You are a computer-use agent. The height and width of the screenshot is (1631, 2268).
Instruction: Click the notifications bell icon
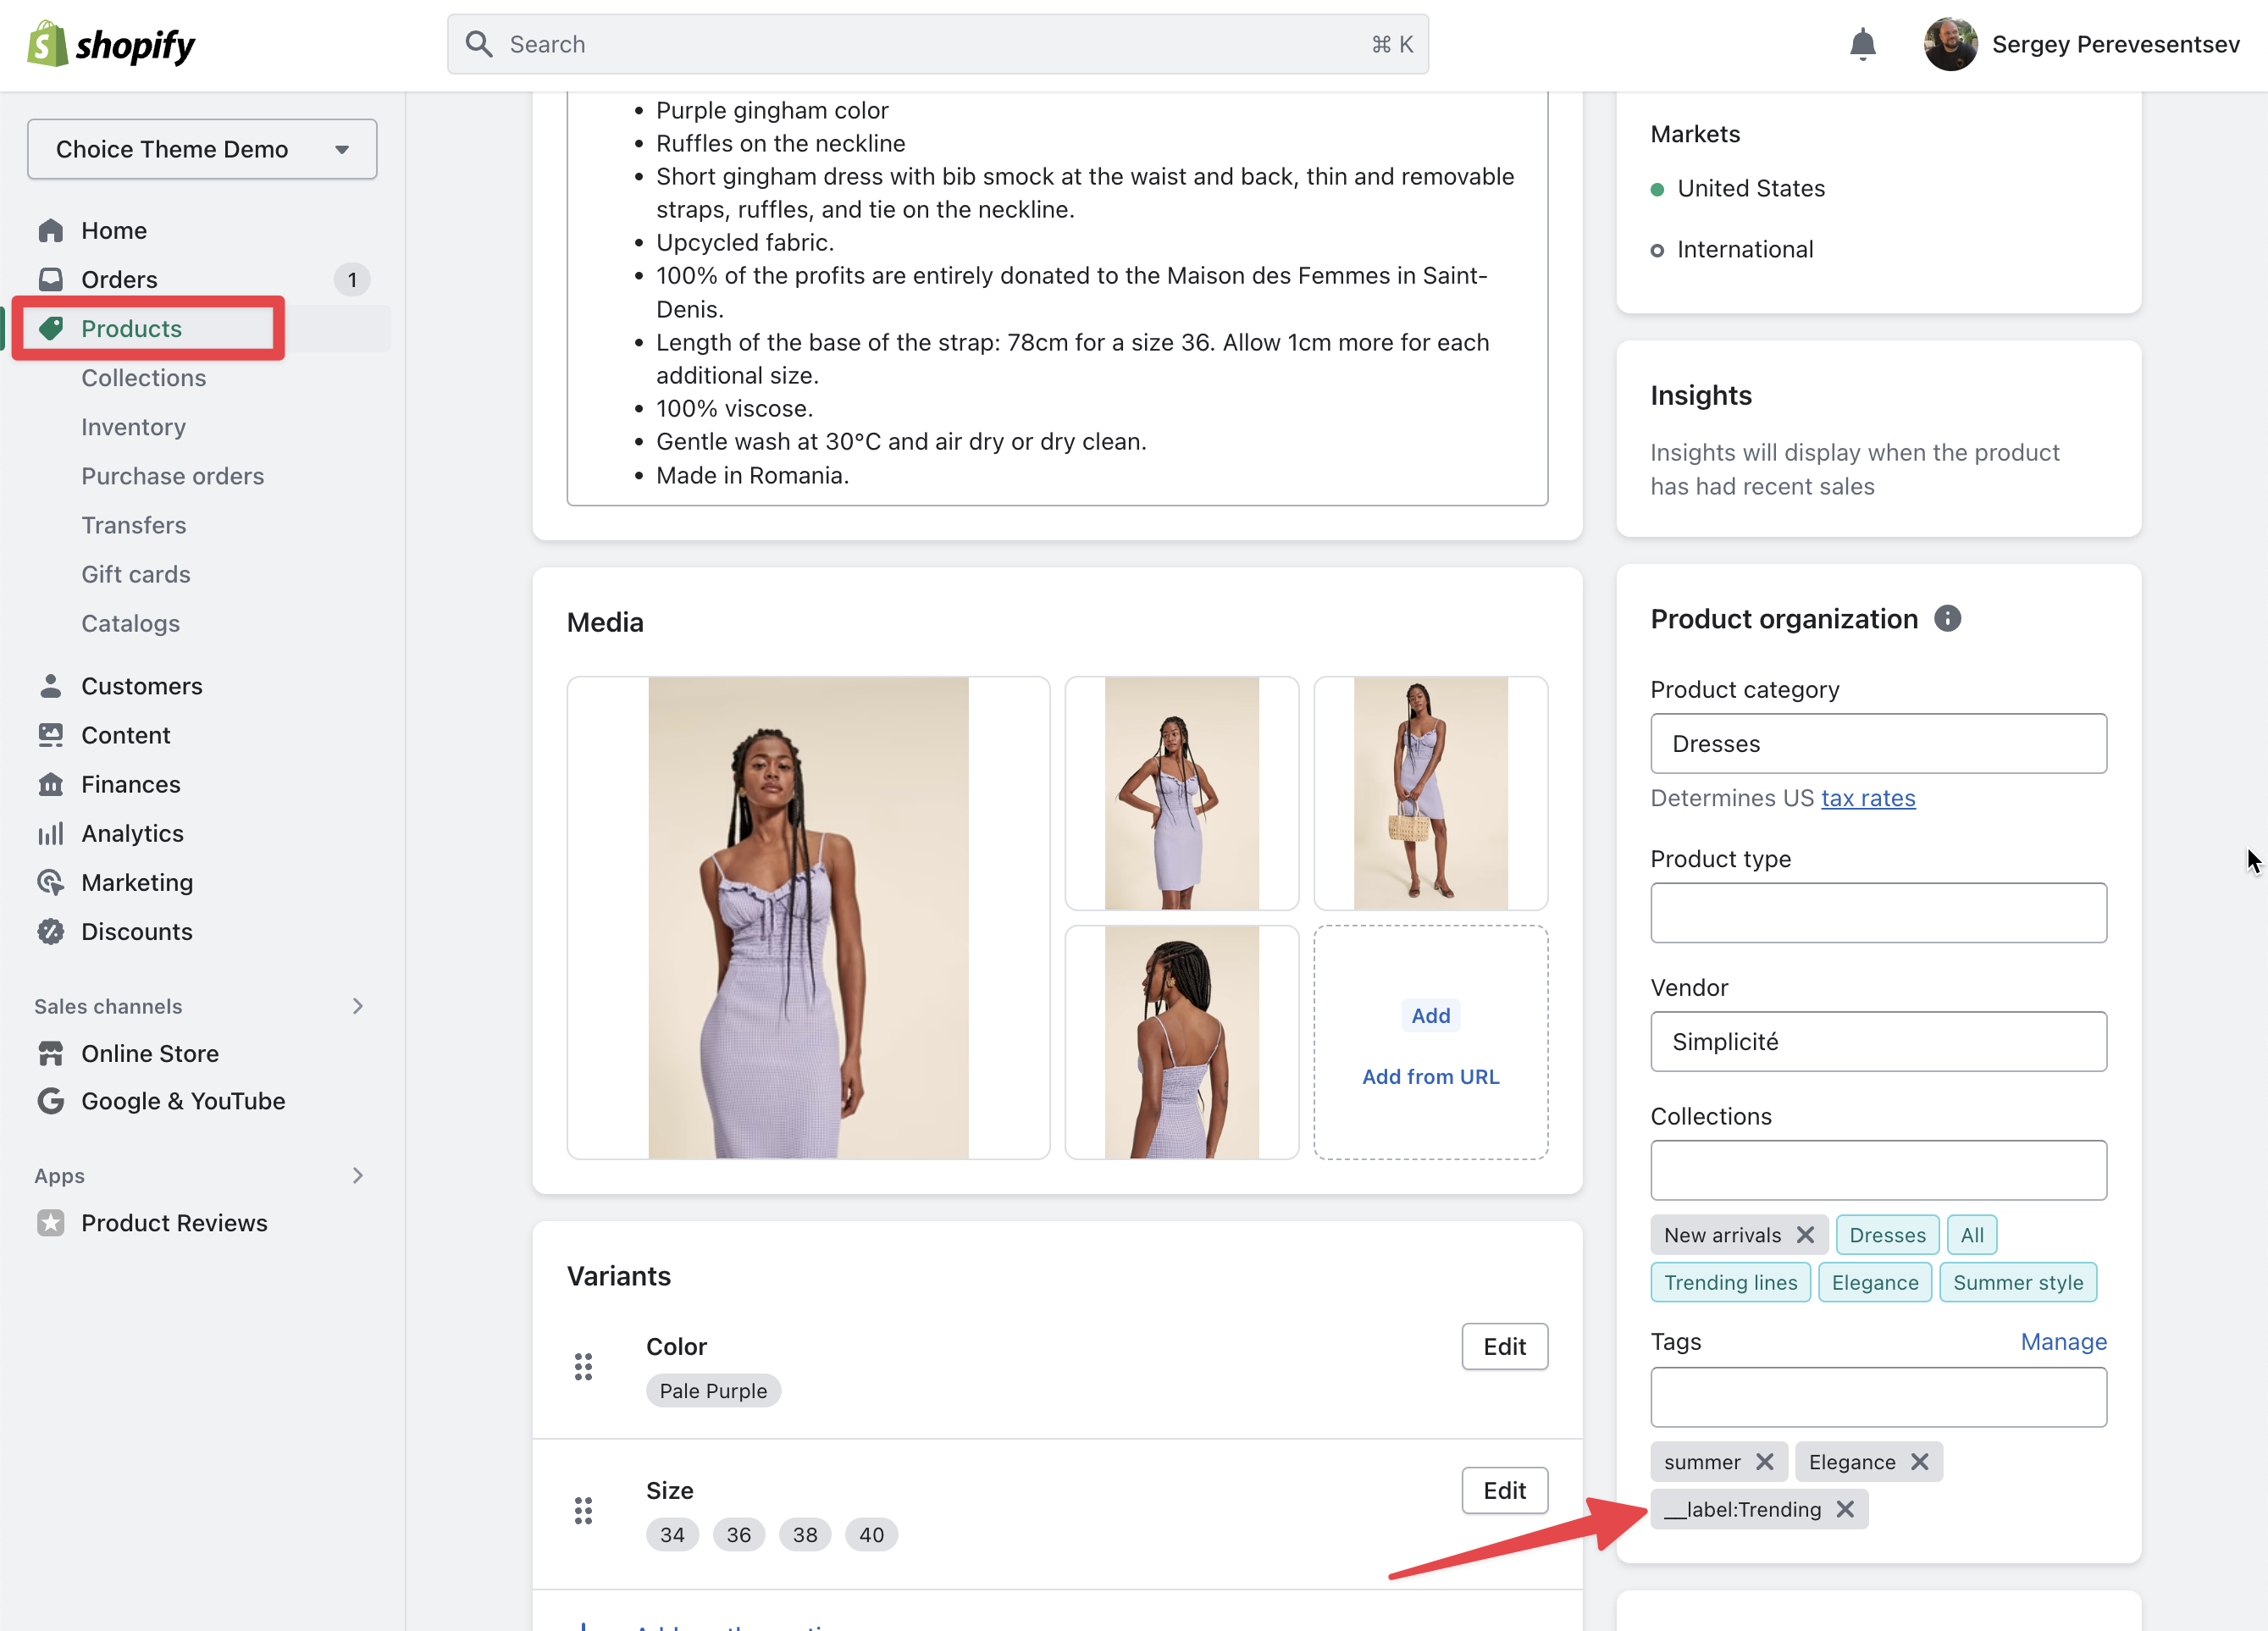click(x=1862, y=44)
